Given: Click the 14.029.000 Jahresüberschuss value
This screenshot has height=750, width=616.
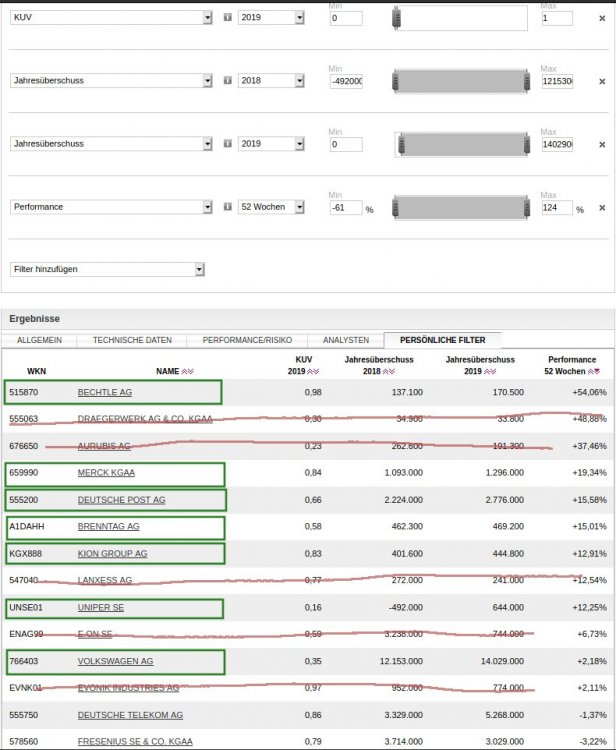Looking at the screenshot, I should [502, 661].
